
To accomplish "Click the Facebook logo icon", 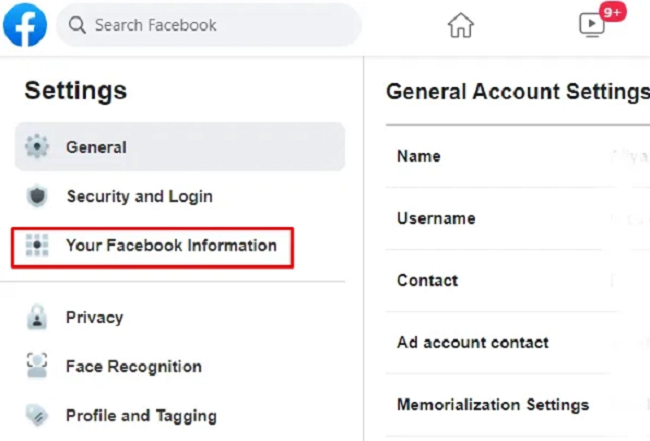I will click(25, 25).
